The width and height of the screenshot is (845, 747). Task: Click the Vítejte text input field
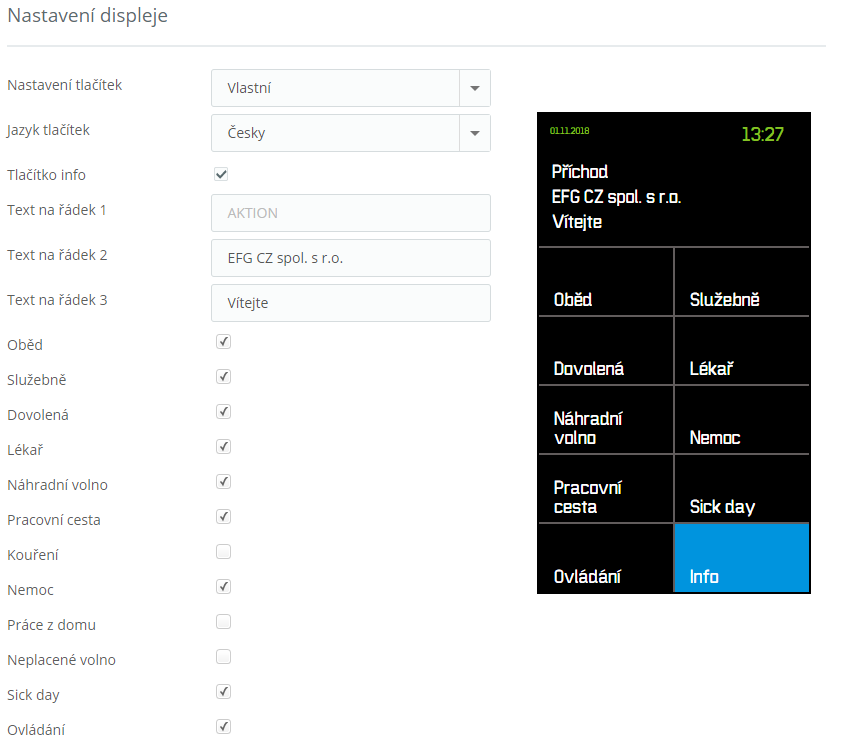[x=351, y=303]
